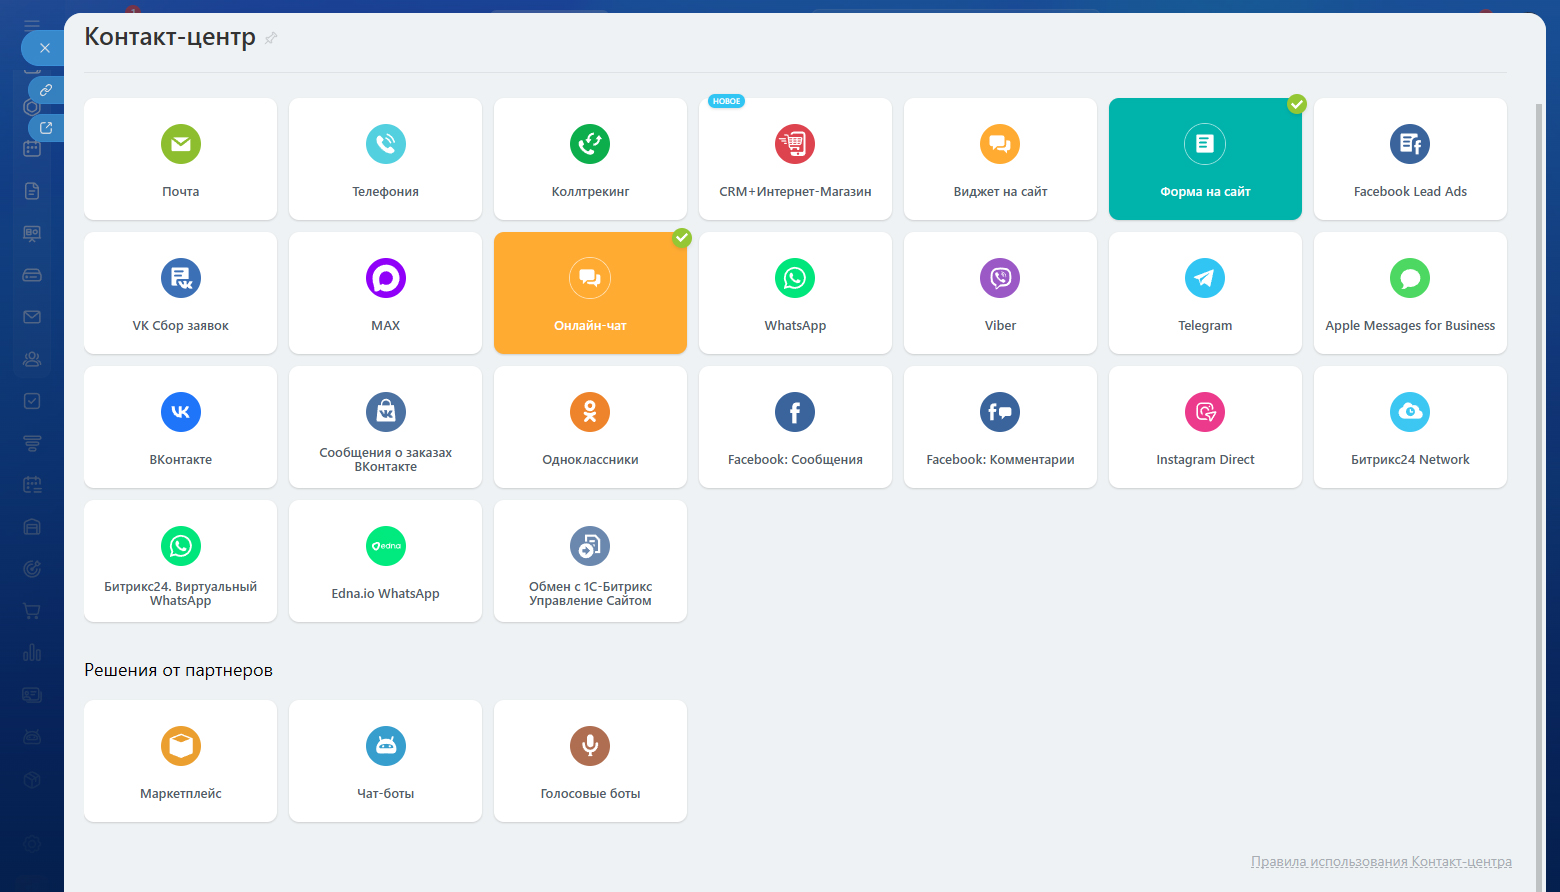Close the Контакт-центр slider panel
The height and width of the screenshot is (892, 1560).
point(44,48)
